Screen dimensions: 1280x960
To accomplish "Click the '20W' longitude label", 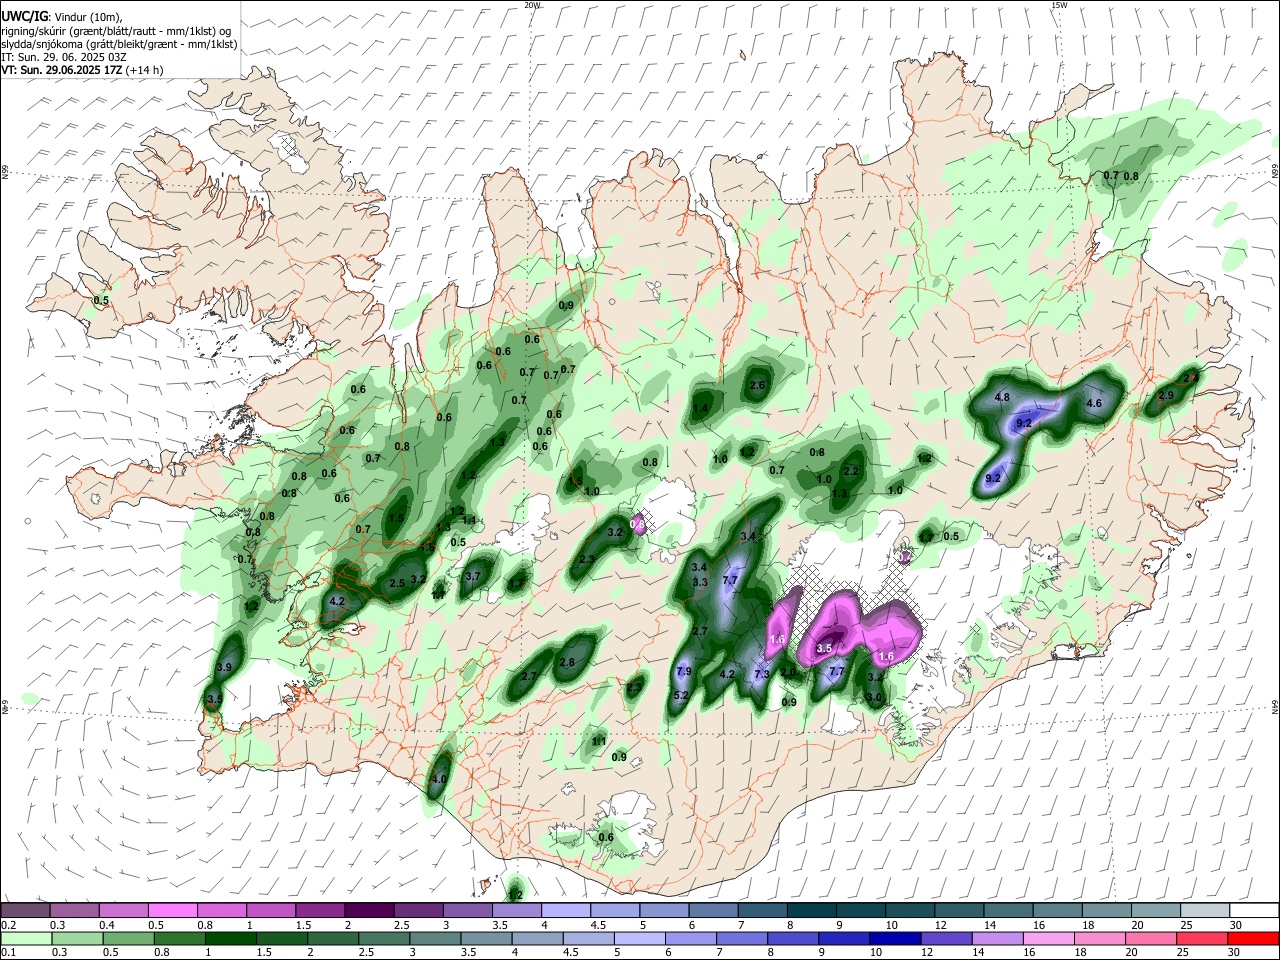I will coord(533,5).
